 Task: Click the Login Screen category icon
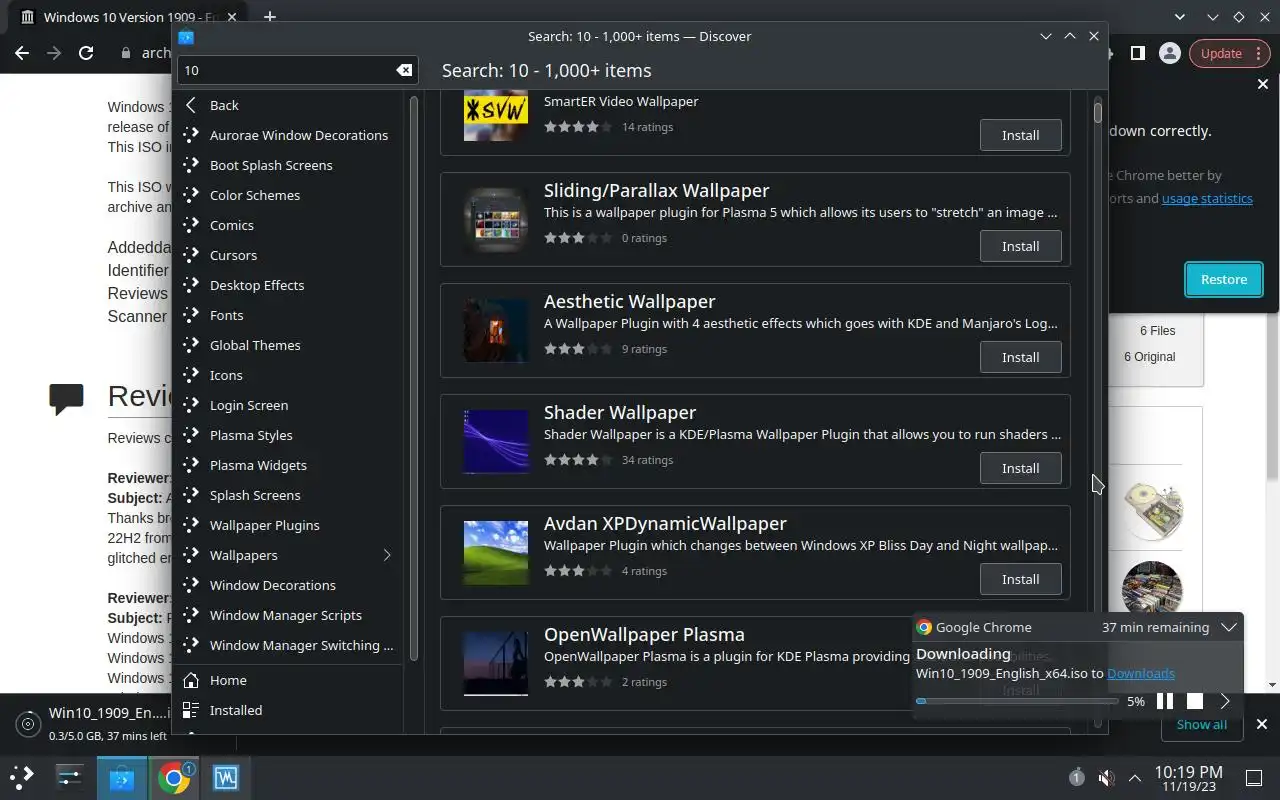191,405
